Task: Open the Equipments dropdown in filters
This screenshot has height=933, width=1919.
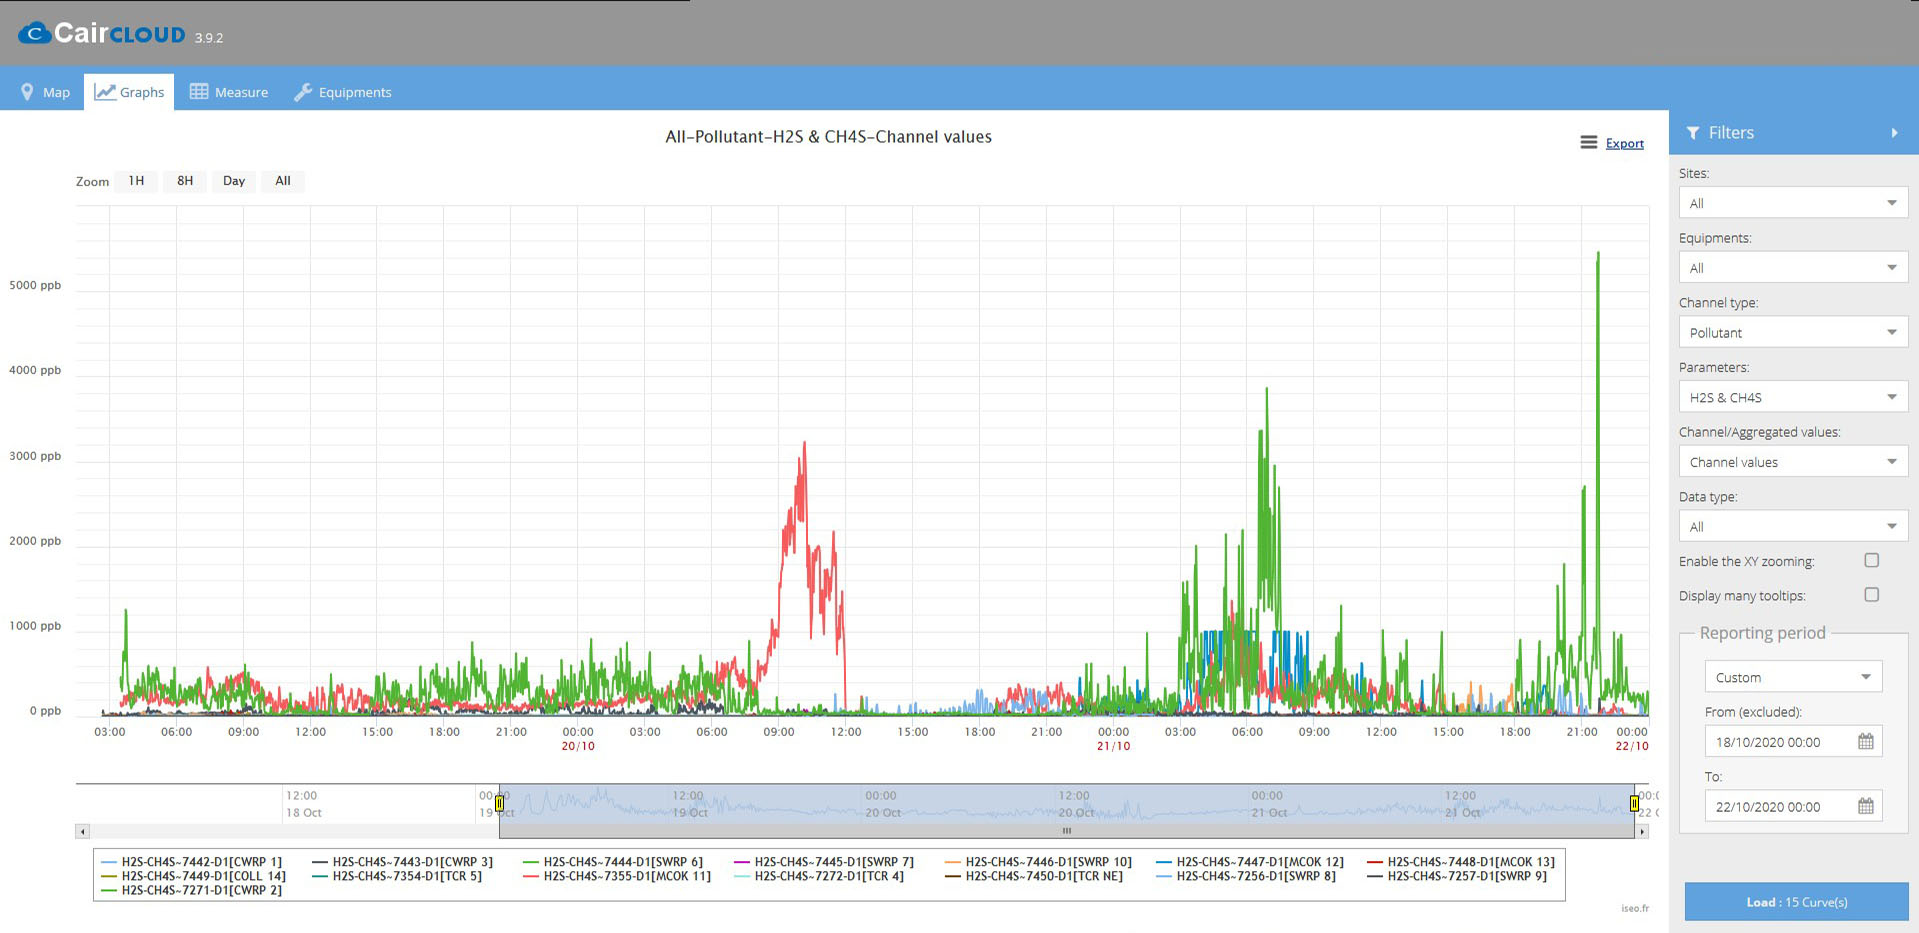Action: coord(1793,268)
